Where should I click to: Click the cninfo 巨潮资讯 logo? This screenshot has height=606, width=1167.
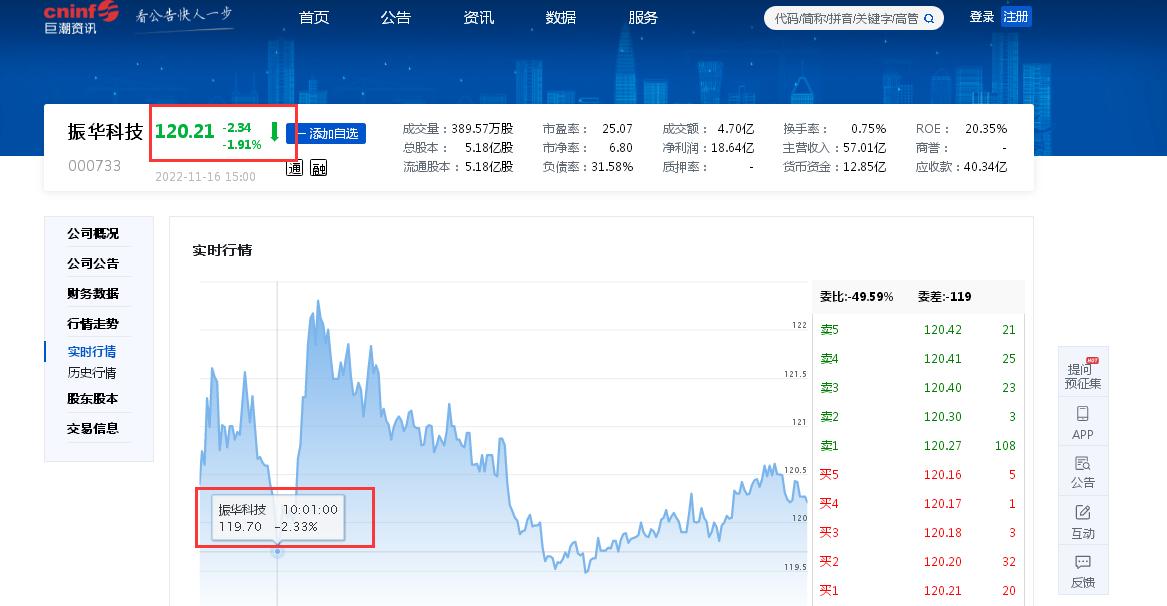tap(75, 18)
